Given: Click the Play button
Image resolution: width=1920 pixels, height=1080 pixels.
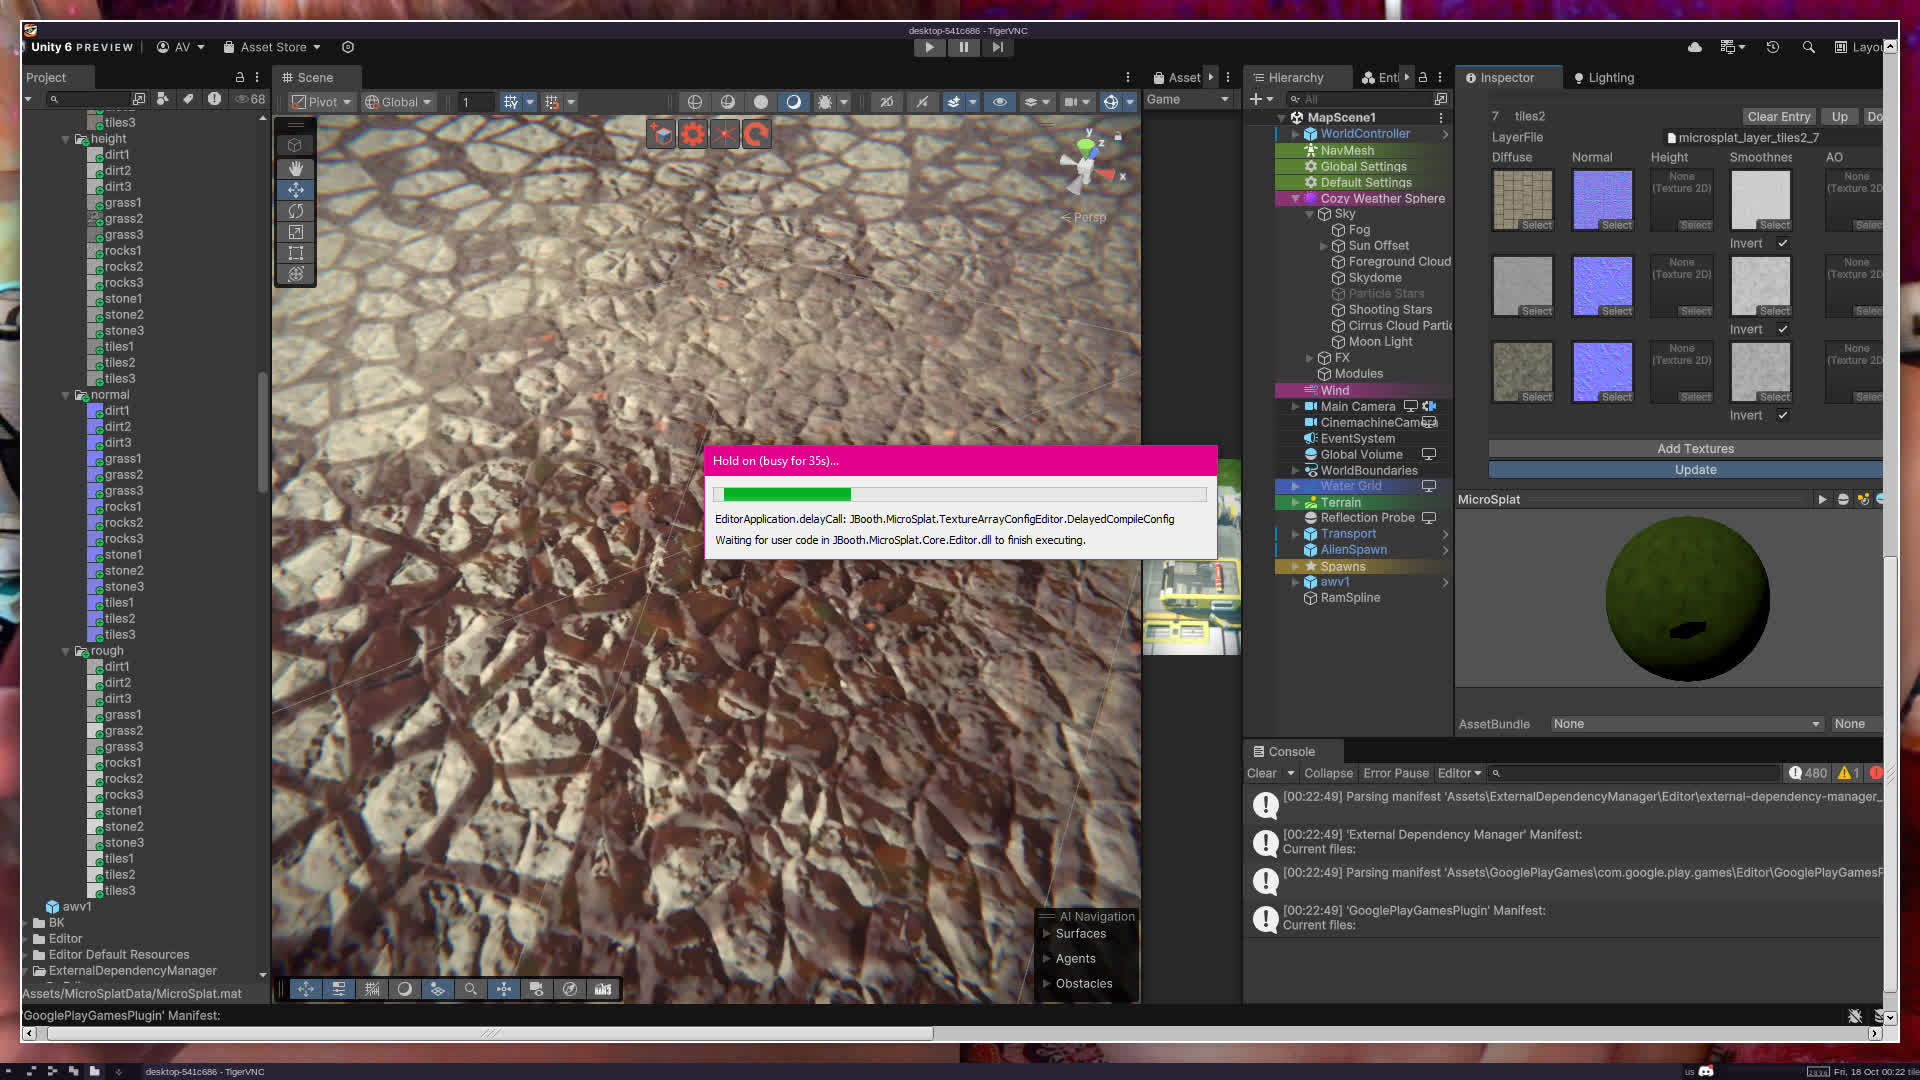Looking at the screenshot, I should point(929,47).
